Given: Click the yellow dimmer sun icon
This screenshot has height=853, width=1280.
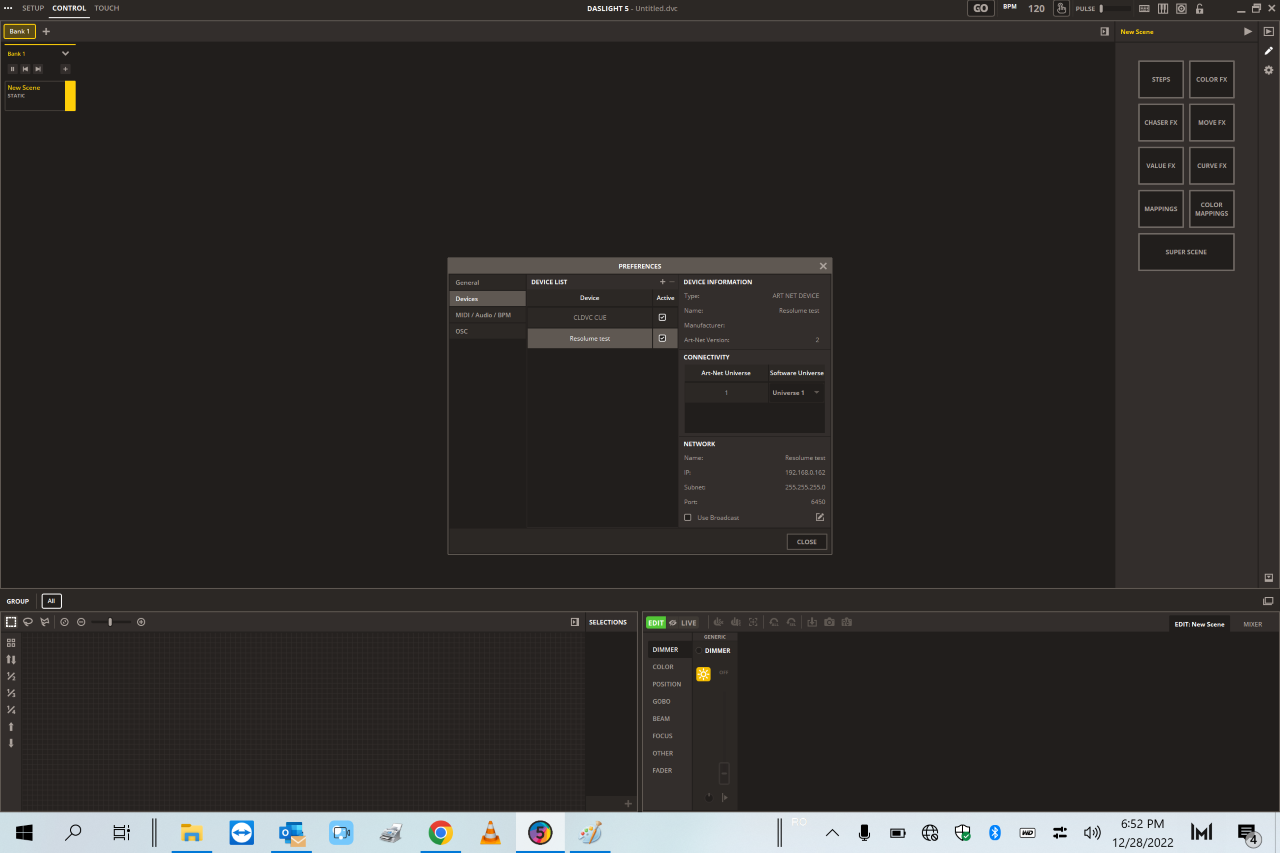Looking at the screenshot, I should [703, 674].
